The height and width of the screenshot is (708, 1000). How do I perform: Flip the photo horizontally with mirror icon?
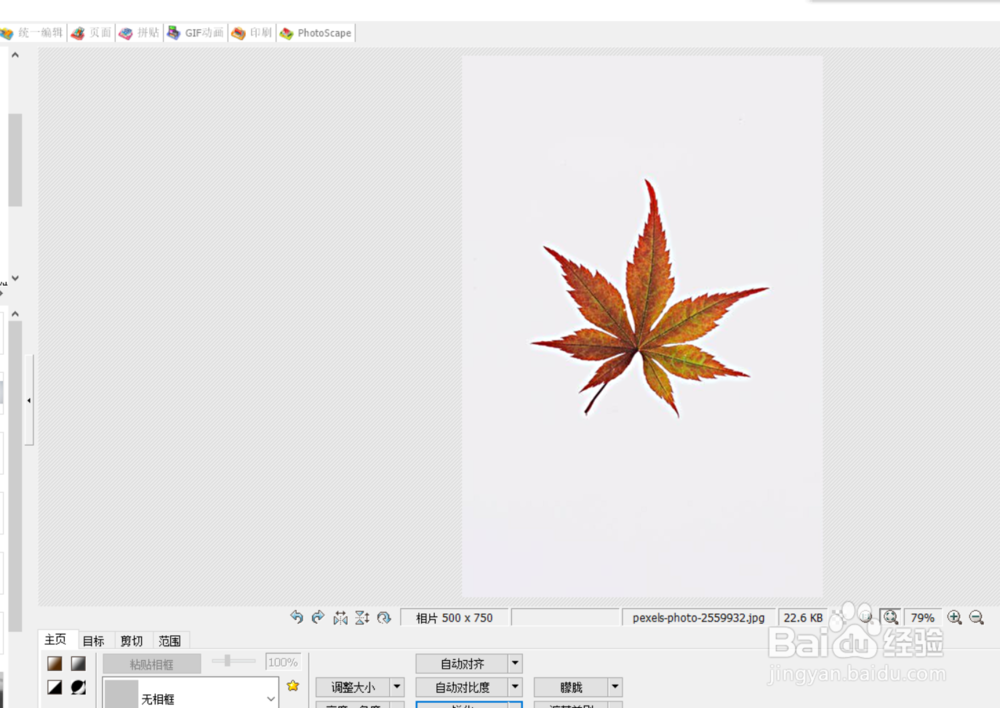[340, 617]
